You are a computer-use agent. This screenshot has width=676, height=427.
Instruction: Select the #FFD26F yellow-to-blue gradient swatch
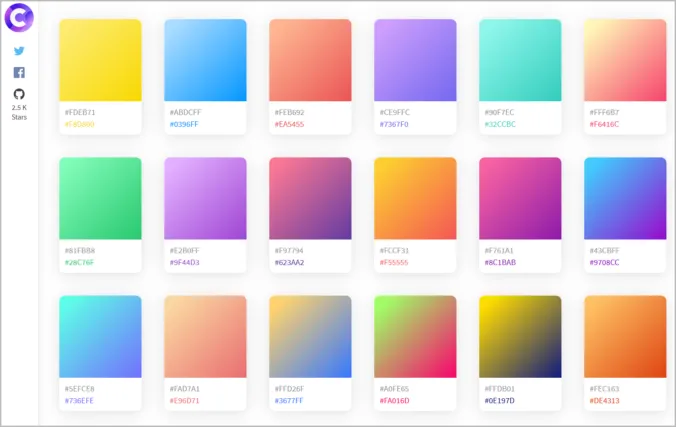coord(310,336)
